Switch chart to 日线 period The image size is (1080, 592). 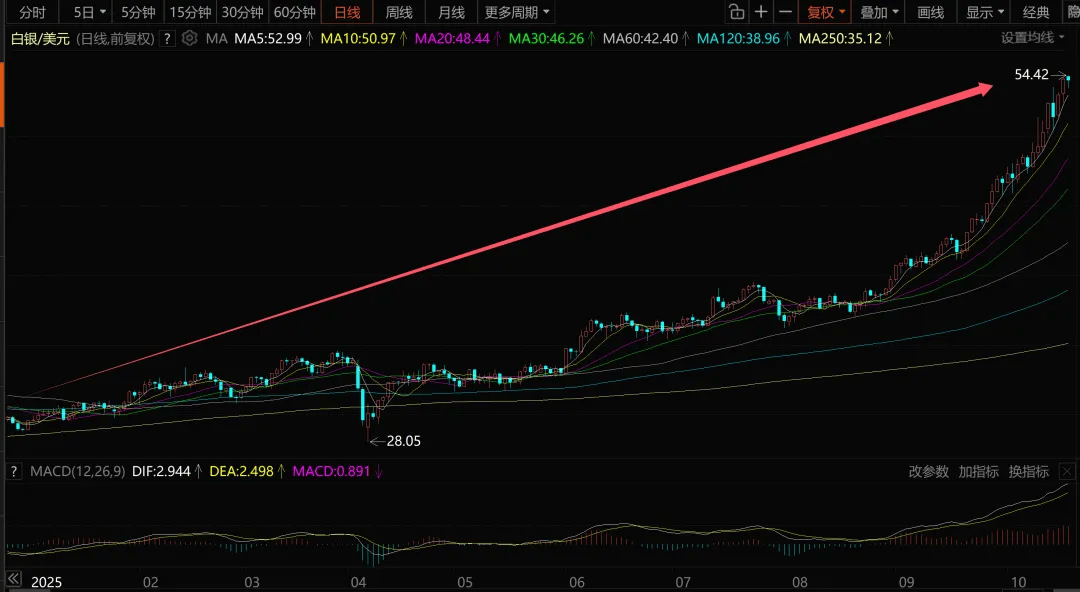[347, 12]
